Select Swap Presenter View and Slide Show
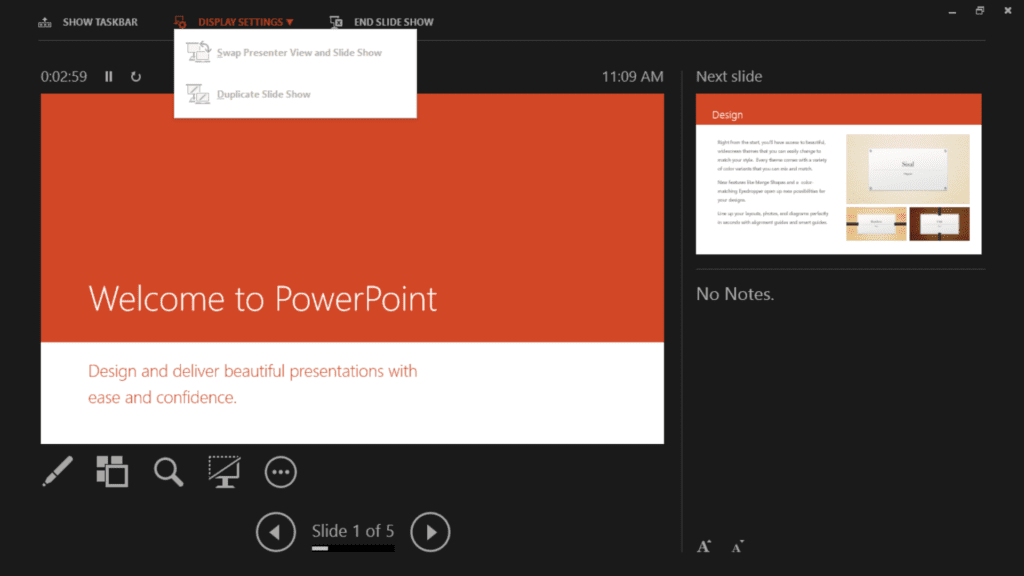This screenshot has height=576, width=1024. point(295,52)
